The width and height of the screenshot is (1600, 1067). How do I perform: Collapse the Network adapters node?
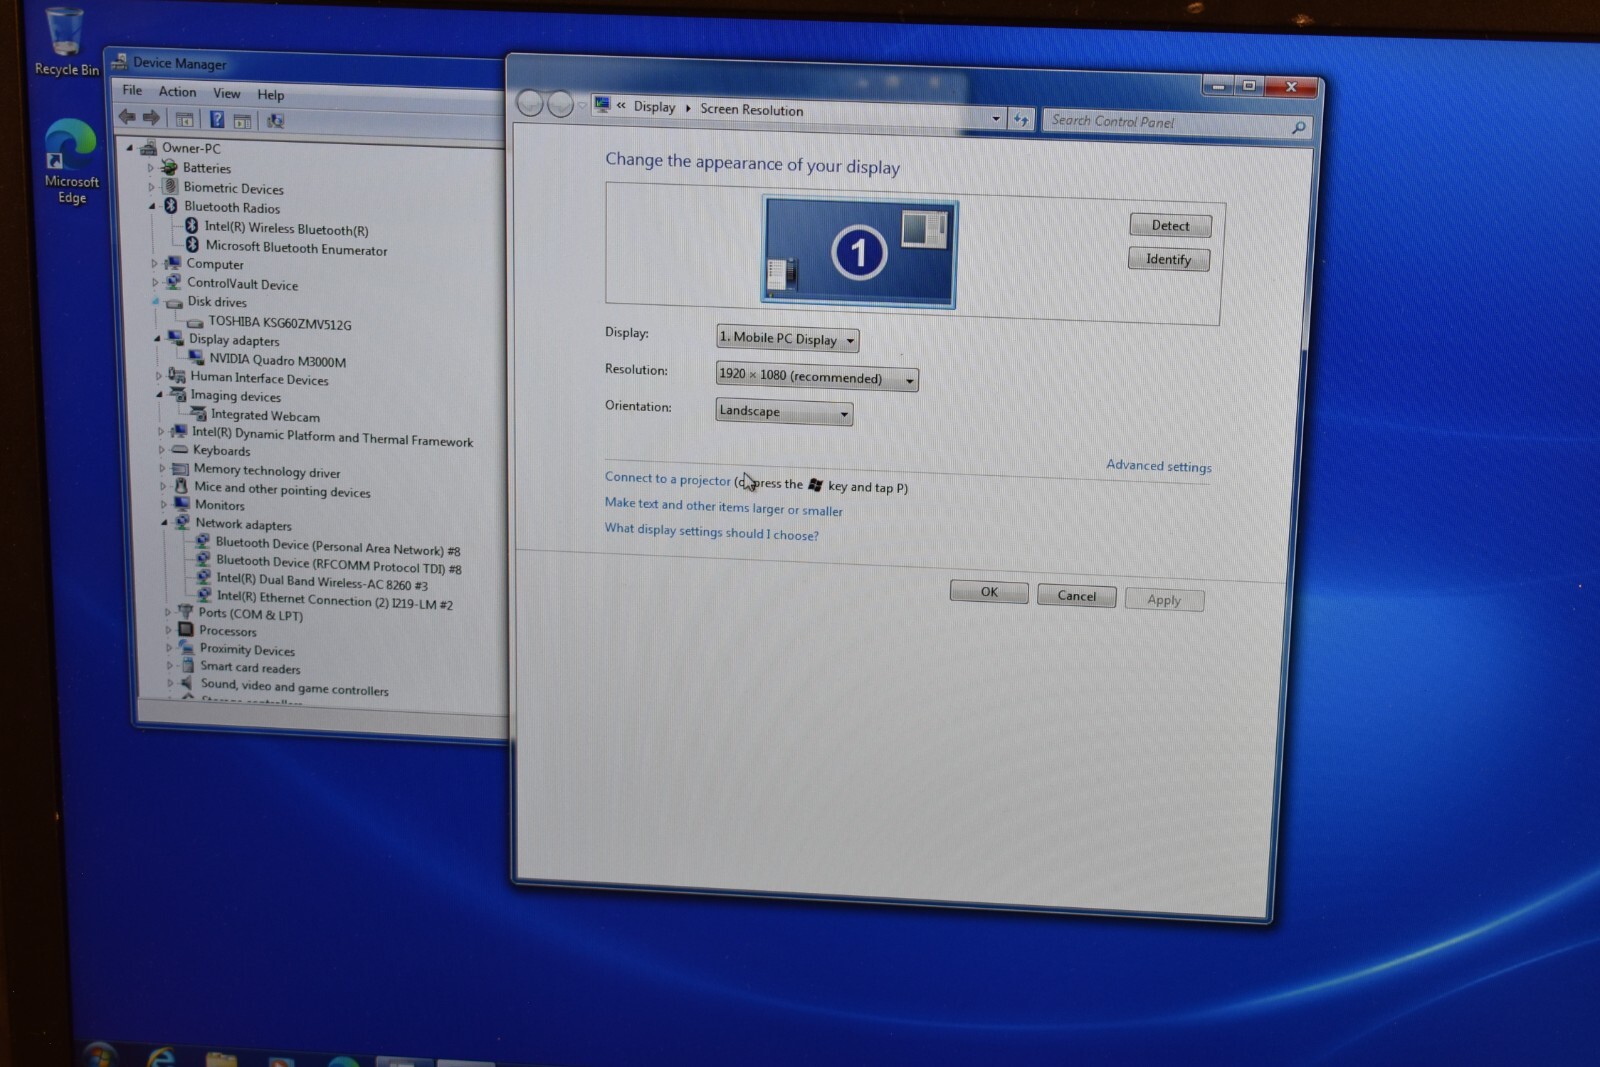pyautogui.click(x=164, y=522)
